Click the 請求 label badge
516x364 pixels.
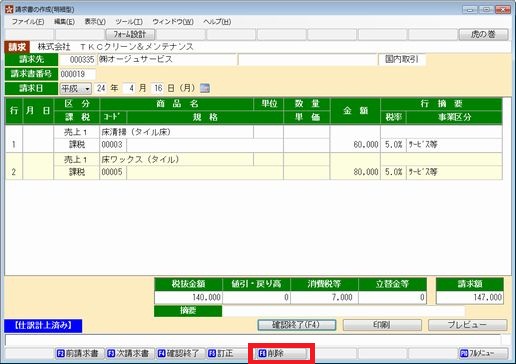[x=17, y=47]
